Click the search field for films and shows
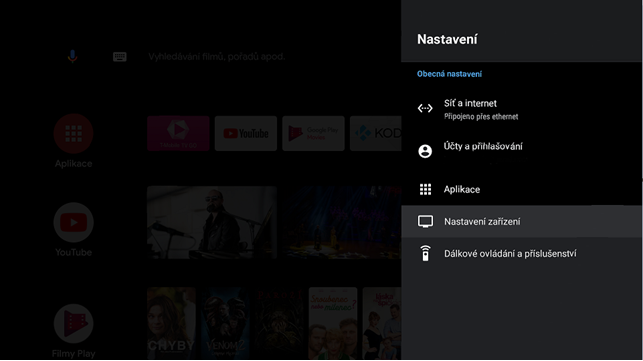643x361 pixels. coord(217,57)
